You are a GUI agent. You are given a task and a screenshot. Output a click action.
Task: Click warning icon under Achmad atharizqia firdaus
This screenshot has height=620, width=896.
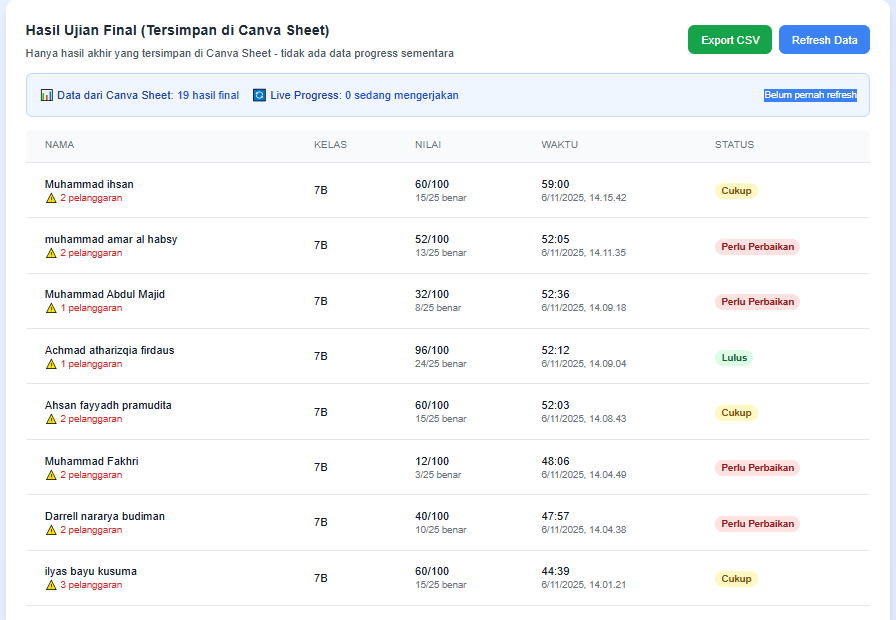click(x=51, y=364)
